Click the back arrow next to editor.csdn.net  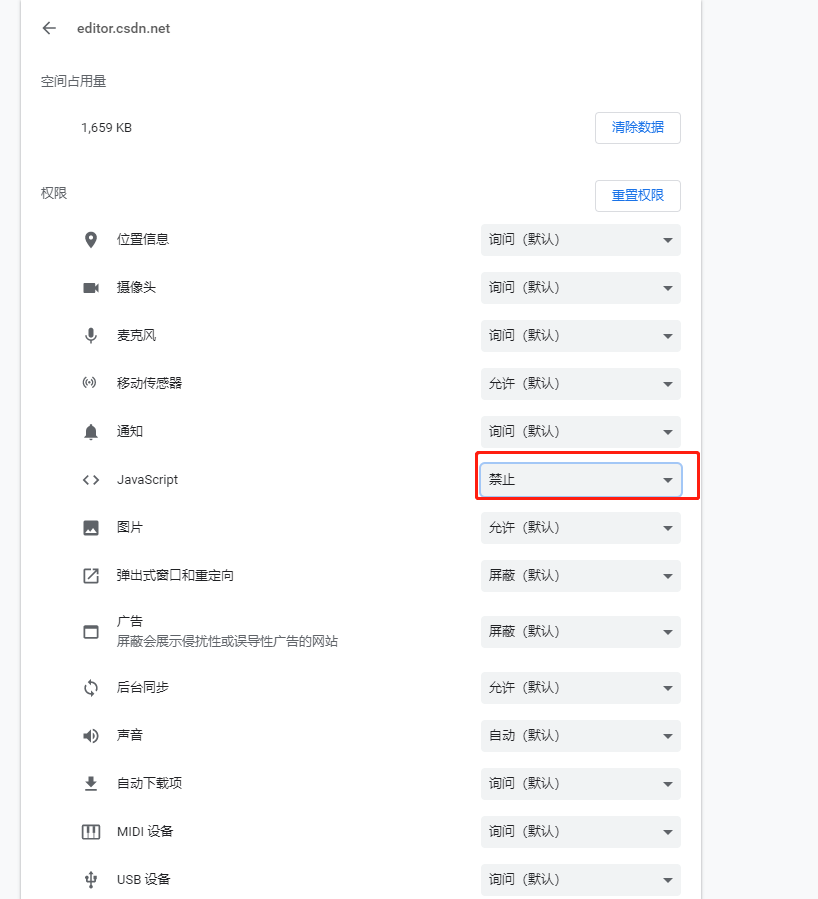(49, 28)
